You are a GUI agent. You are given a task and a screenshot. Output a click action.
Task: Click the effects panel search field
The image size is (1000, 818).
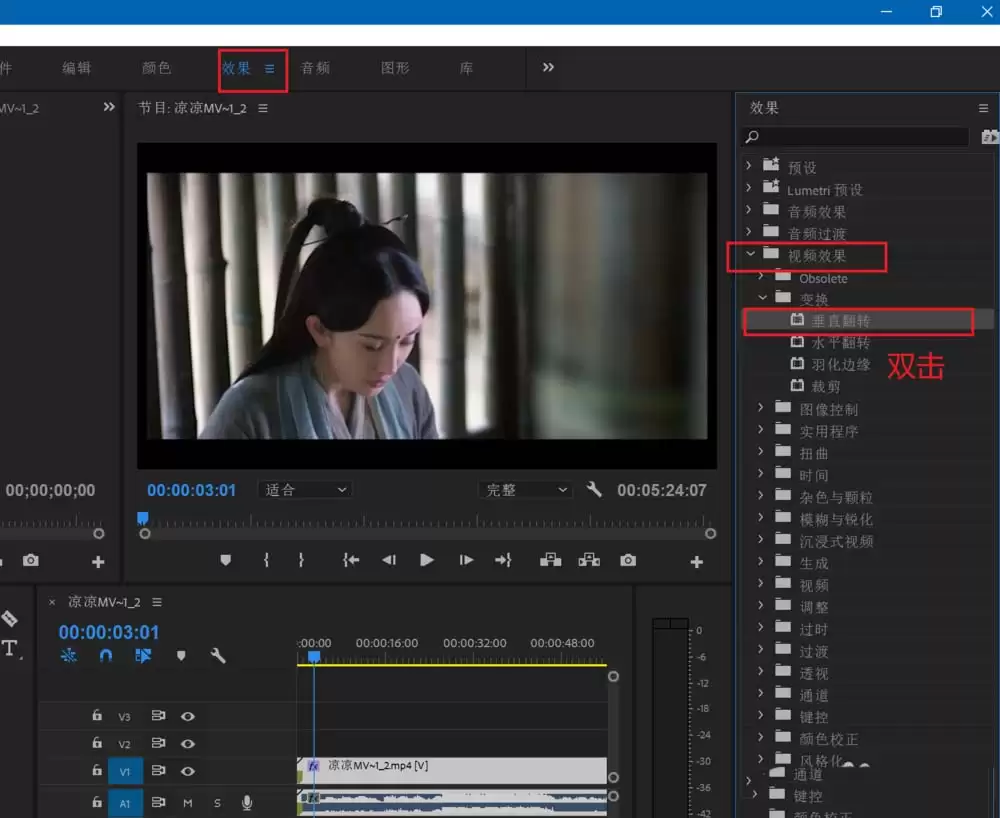pyautogui.click(x=855, y=136)
